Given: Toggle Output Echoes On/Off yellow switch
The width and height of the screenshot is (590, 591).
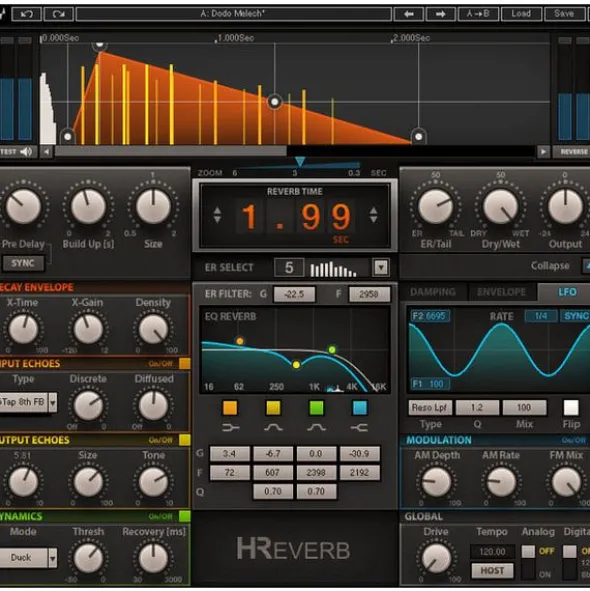Looking at the screenshot, I should coord(185,440).
